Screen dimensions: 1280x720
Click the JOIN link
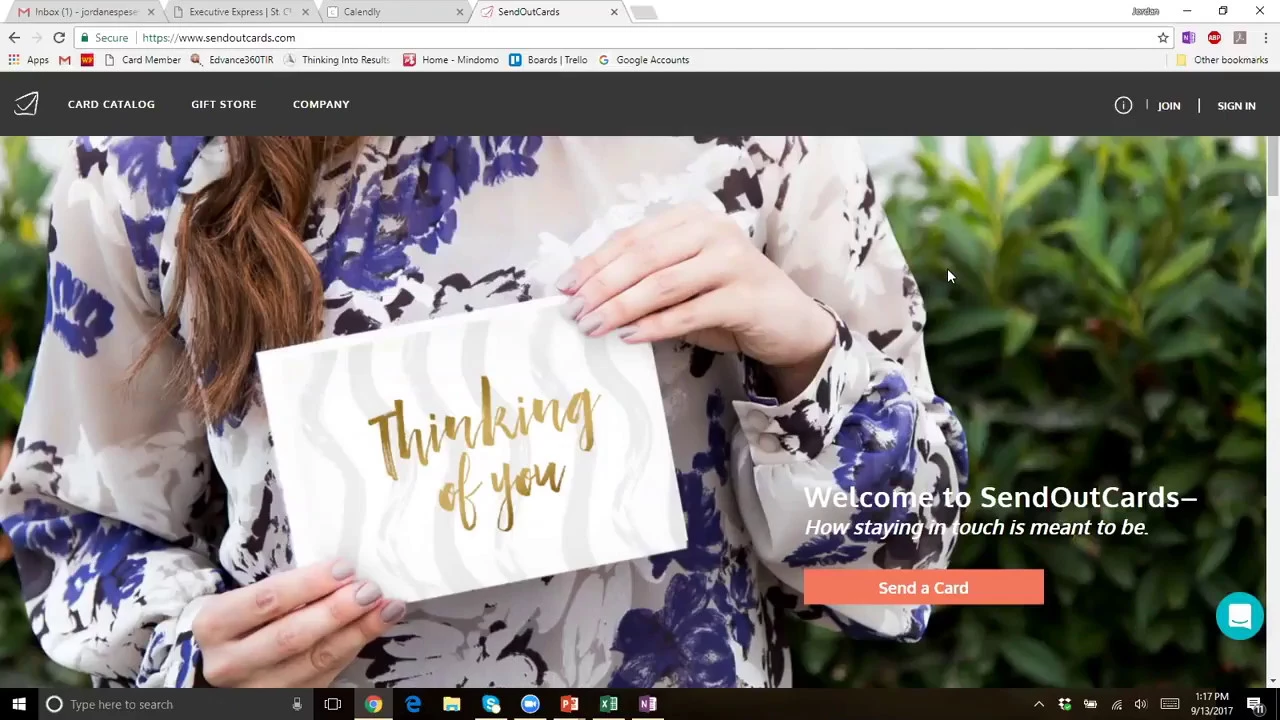click(x=1169, y=106)
